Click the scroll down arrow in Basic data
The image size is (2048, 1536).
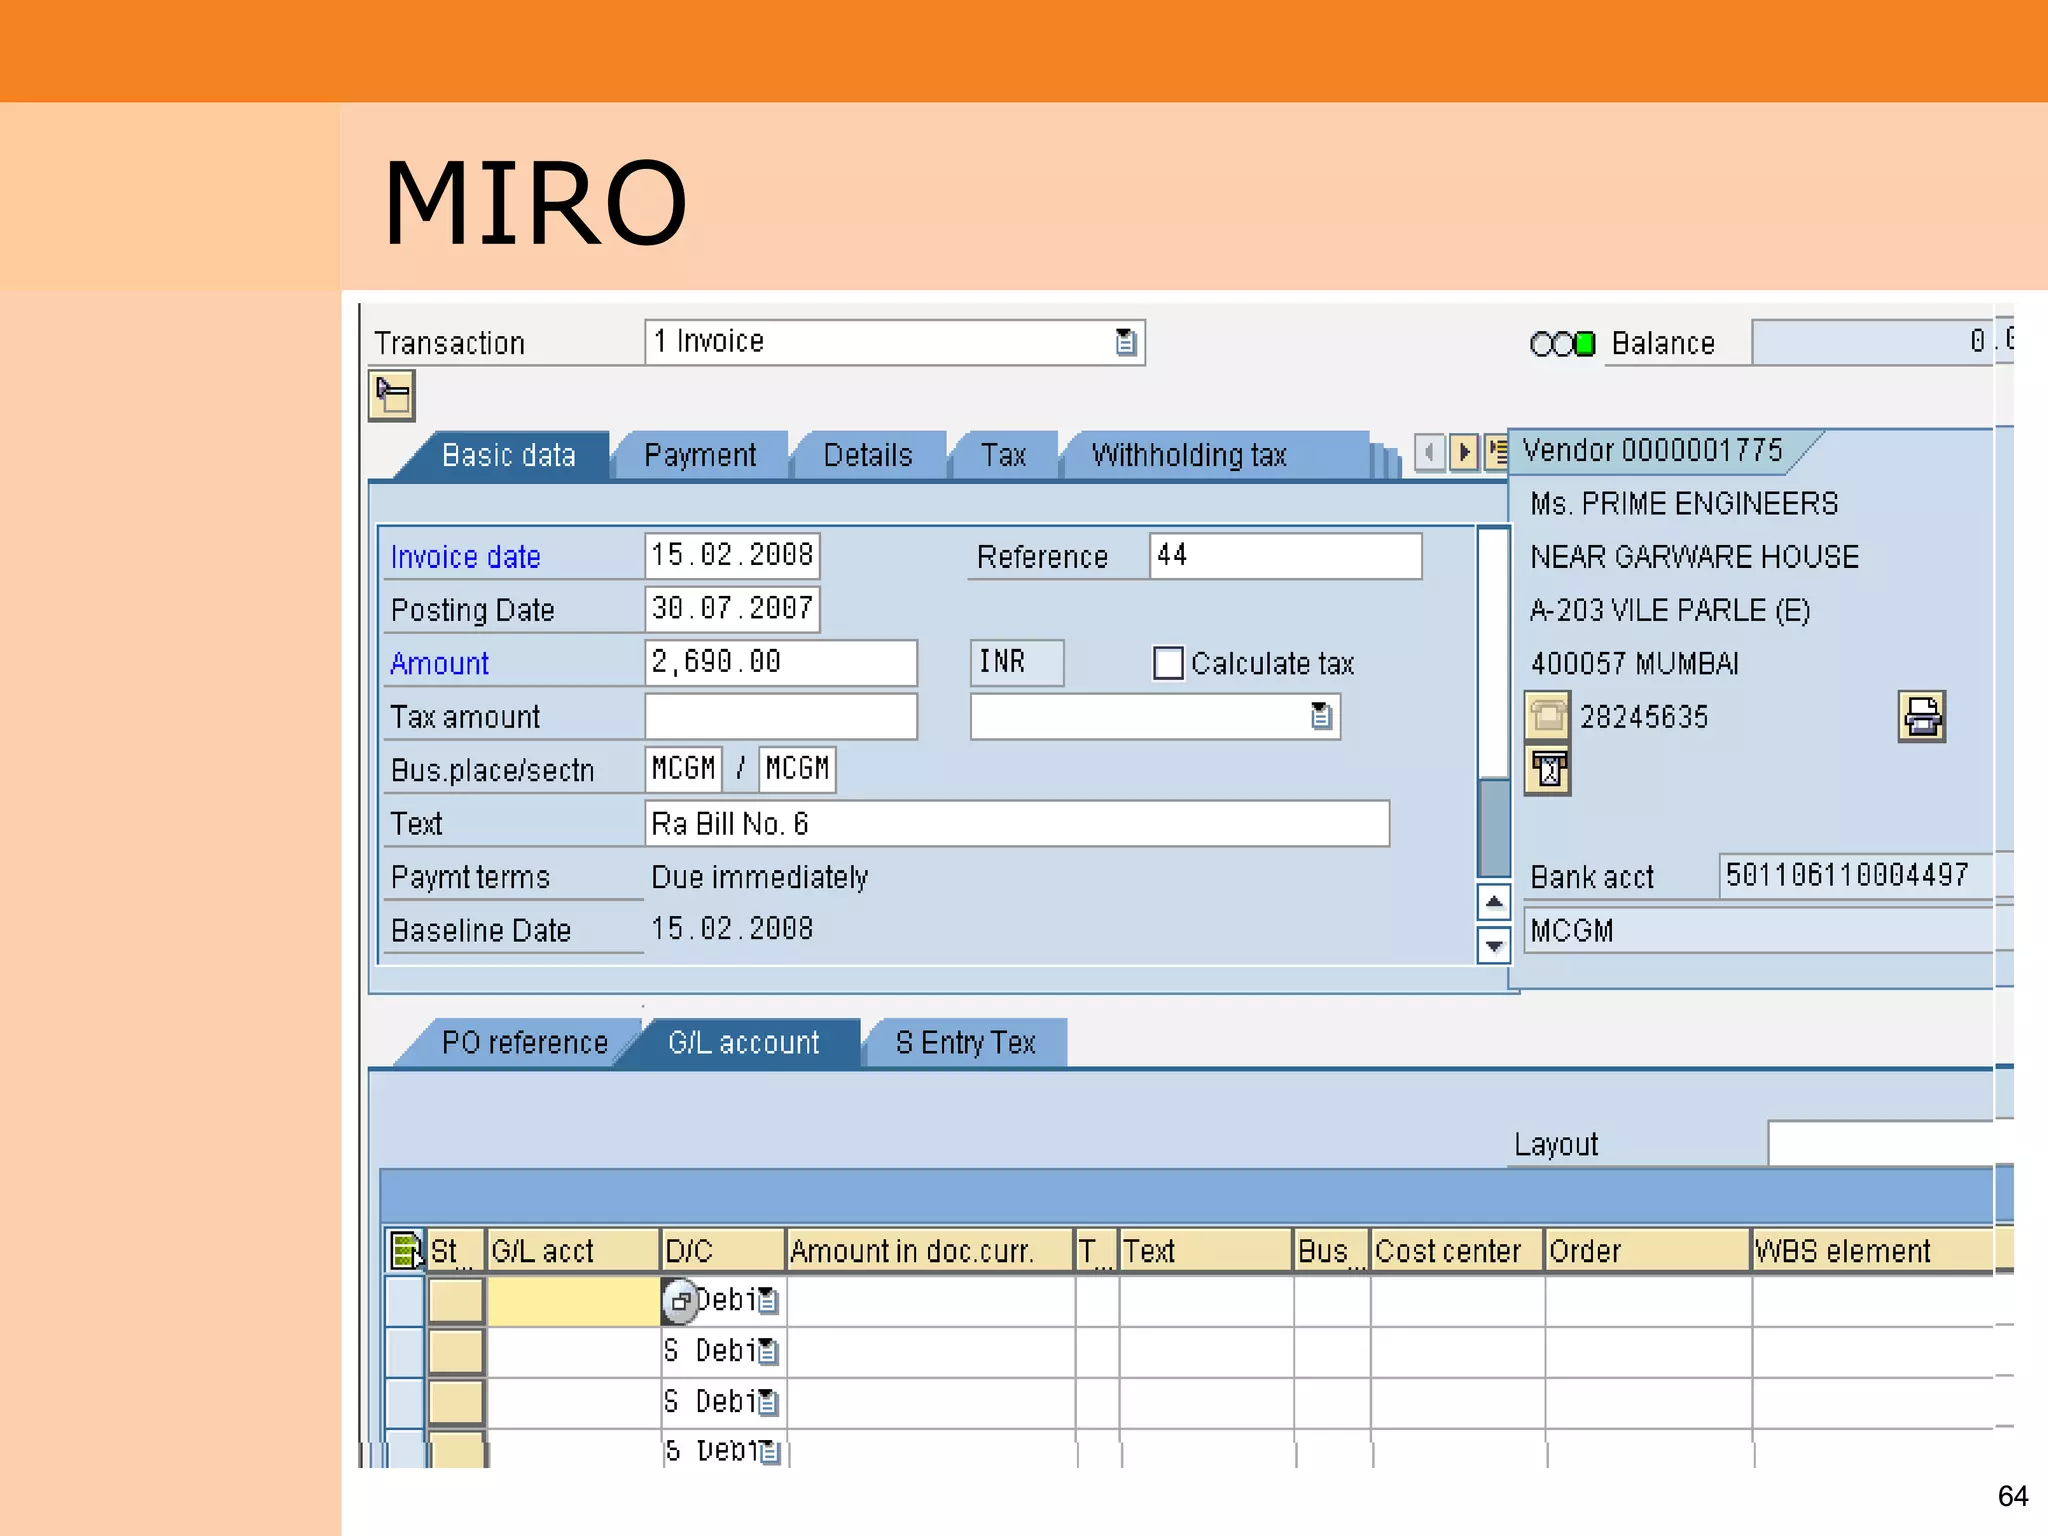pyautogui.click(x=1493, y=945)
